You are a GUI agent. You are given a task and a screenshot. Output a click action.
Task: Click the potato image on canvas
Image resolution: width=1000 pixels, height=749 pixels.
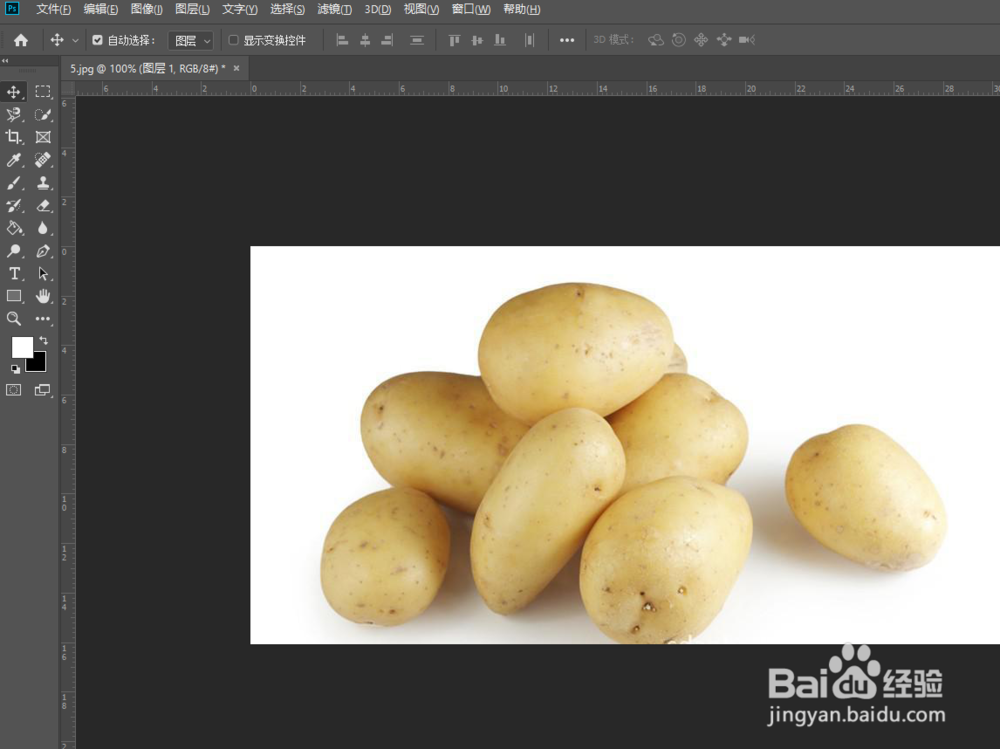coord(625,445)
